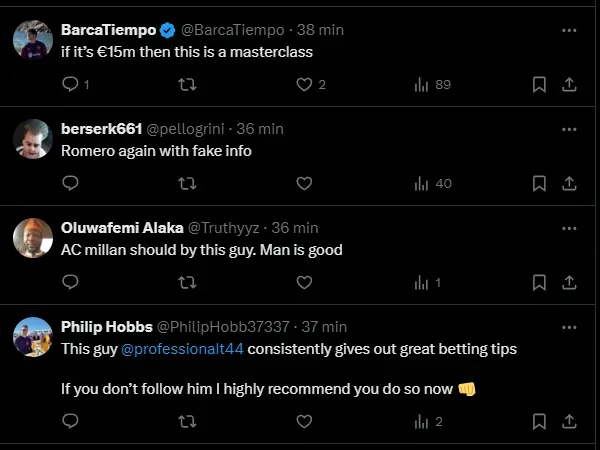600x450 pixels.
Task: Bookmark BarcaTiempo's tweet
Action: pos(539,85)
